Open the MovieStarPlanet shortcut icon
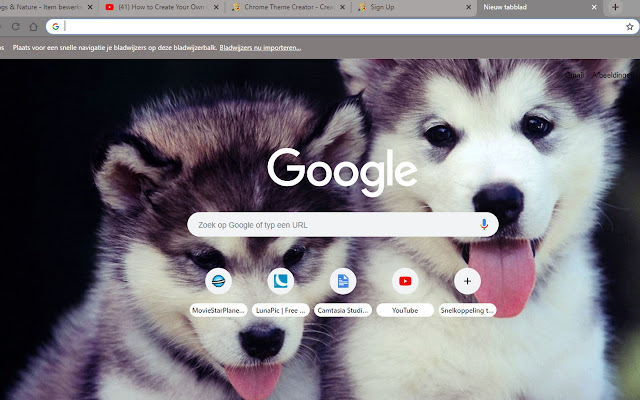The image size is (640, 400). pos(218,281)
